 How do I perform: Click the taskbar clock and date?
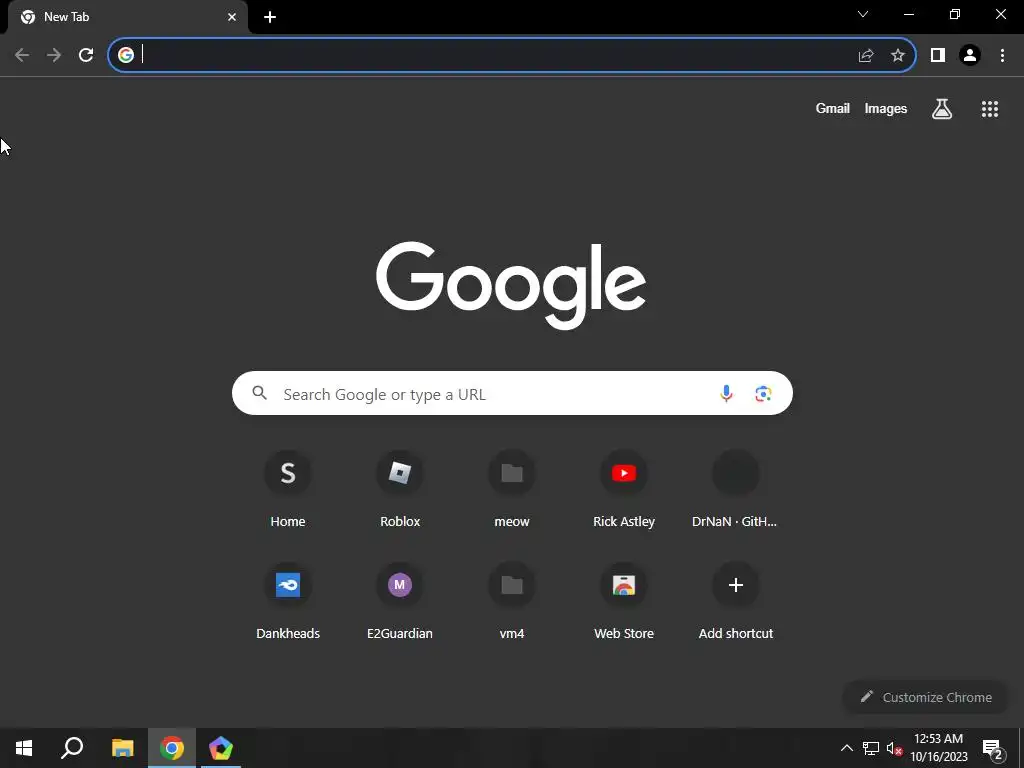(938, 748)
